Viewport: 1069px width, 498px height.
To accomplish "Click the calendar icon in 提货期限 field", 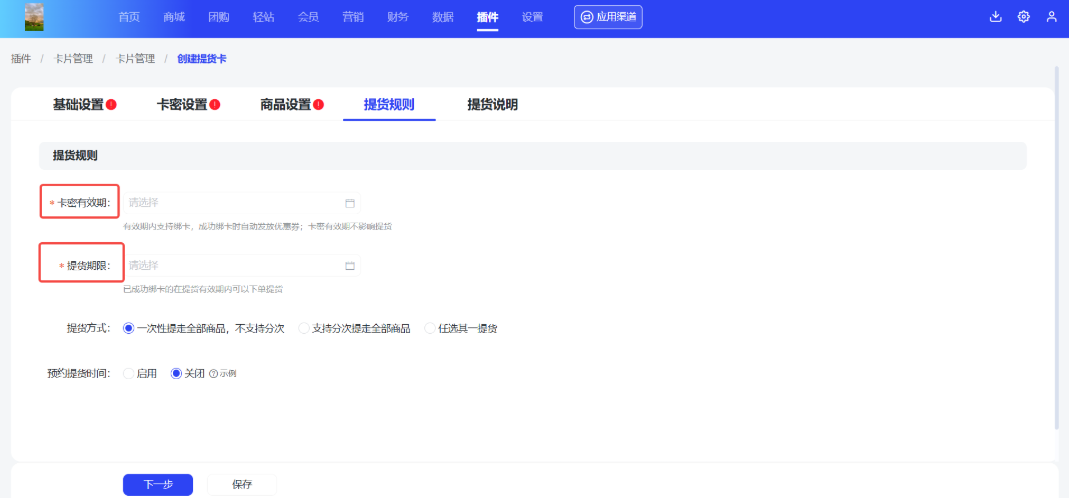I will point(350,266).
